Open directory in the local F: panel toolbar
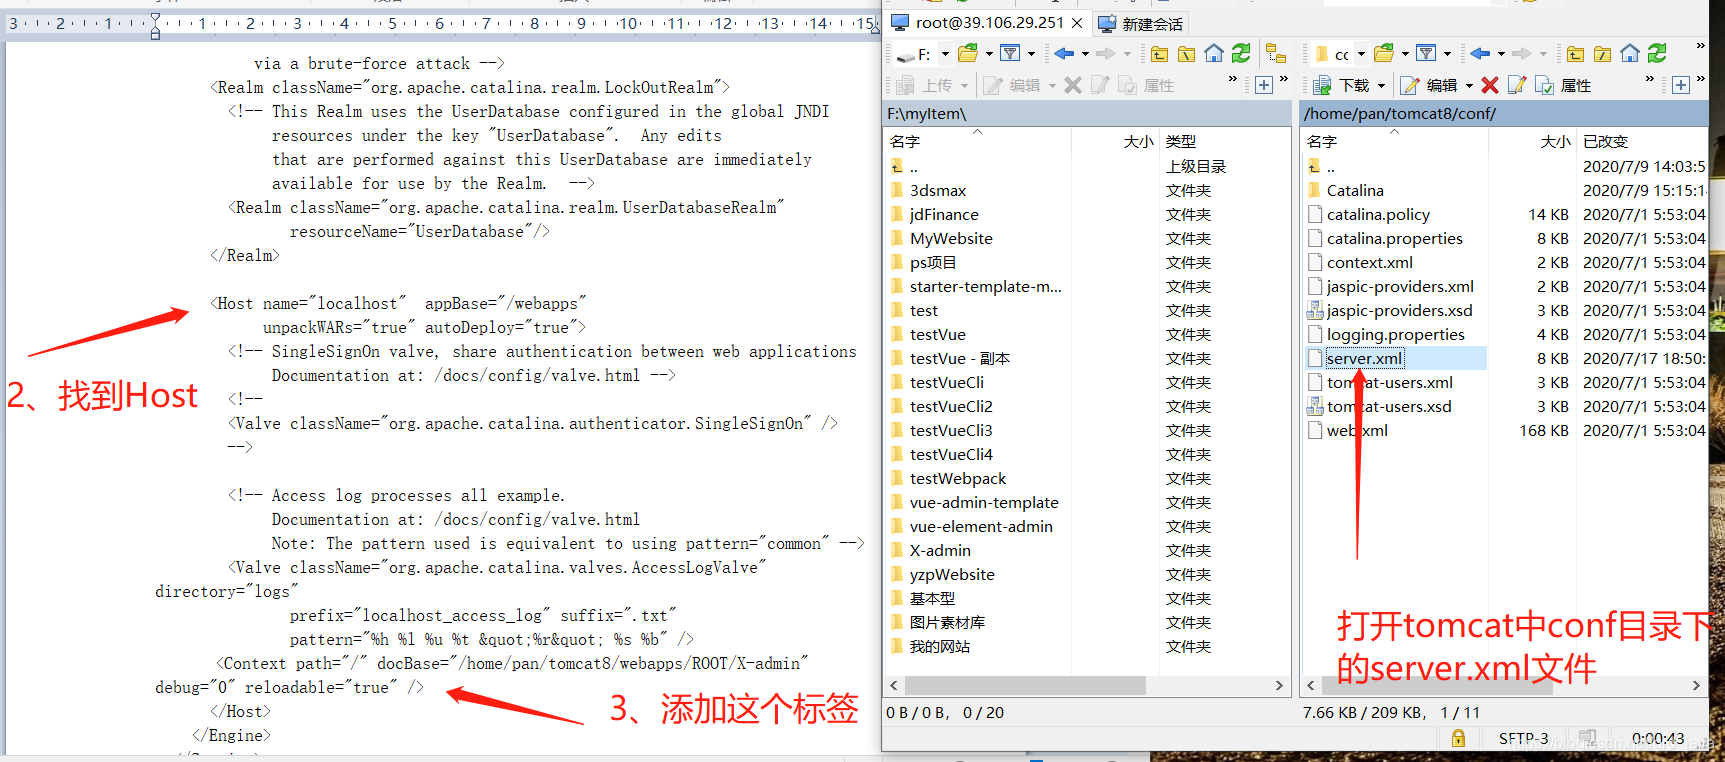This screenshot has height=762, width=1725. pyautogui.click(x=968, y=53)
